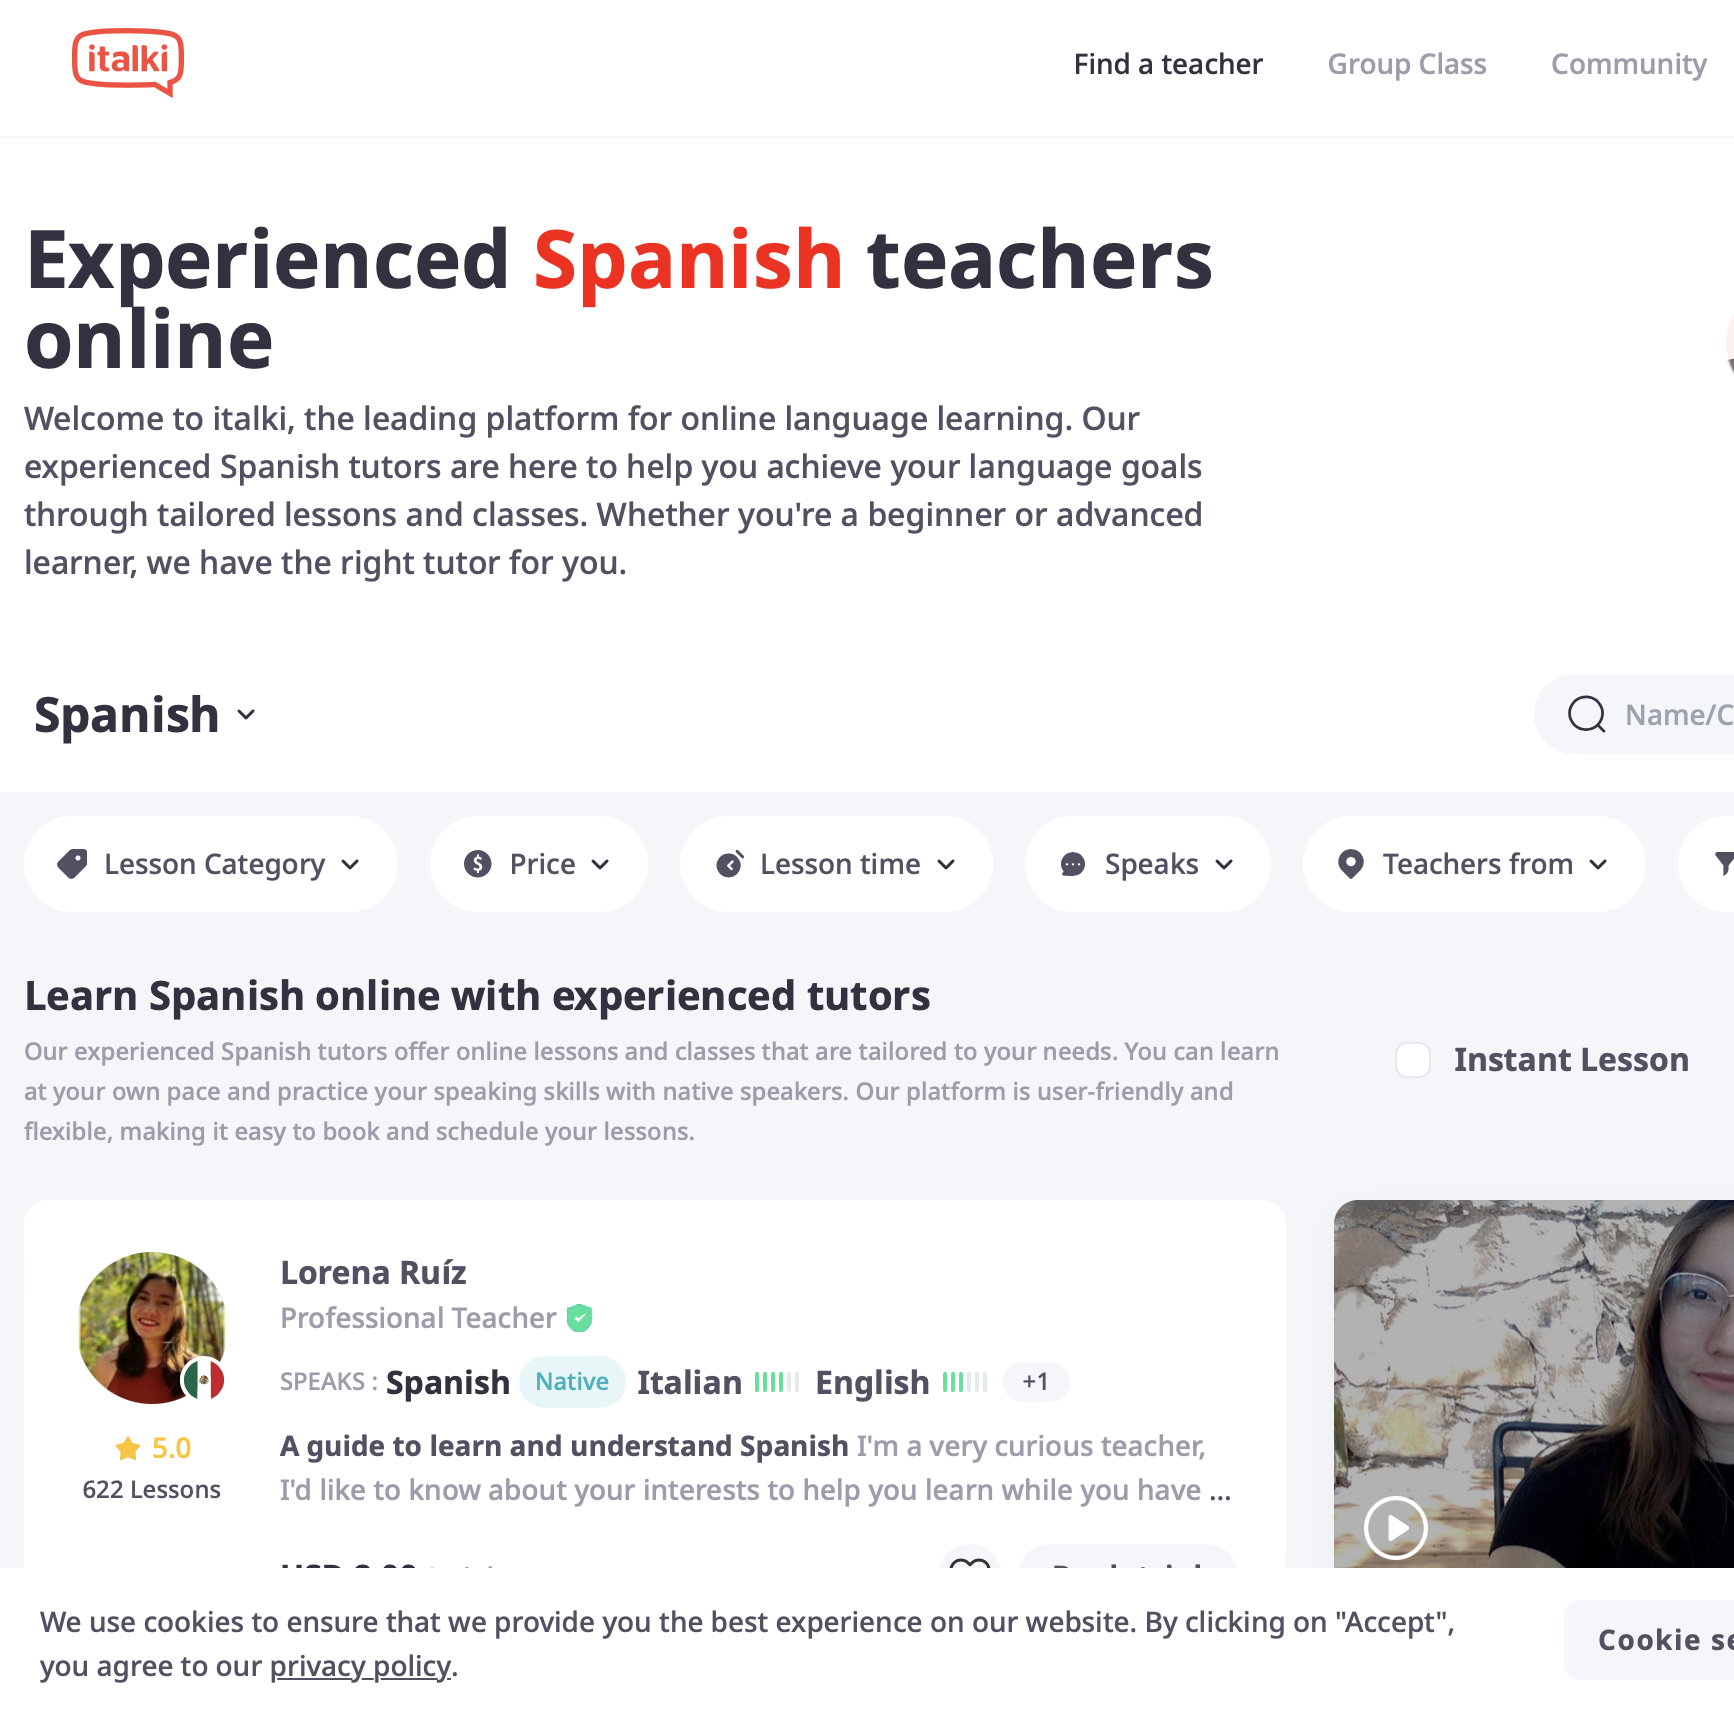The height and width of the screenshot is (1714, 1734).
Task: Click '622 Lessons' count text
Action: pyautogui.click(x=152, y=1490)
